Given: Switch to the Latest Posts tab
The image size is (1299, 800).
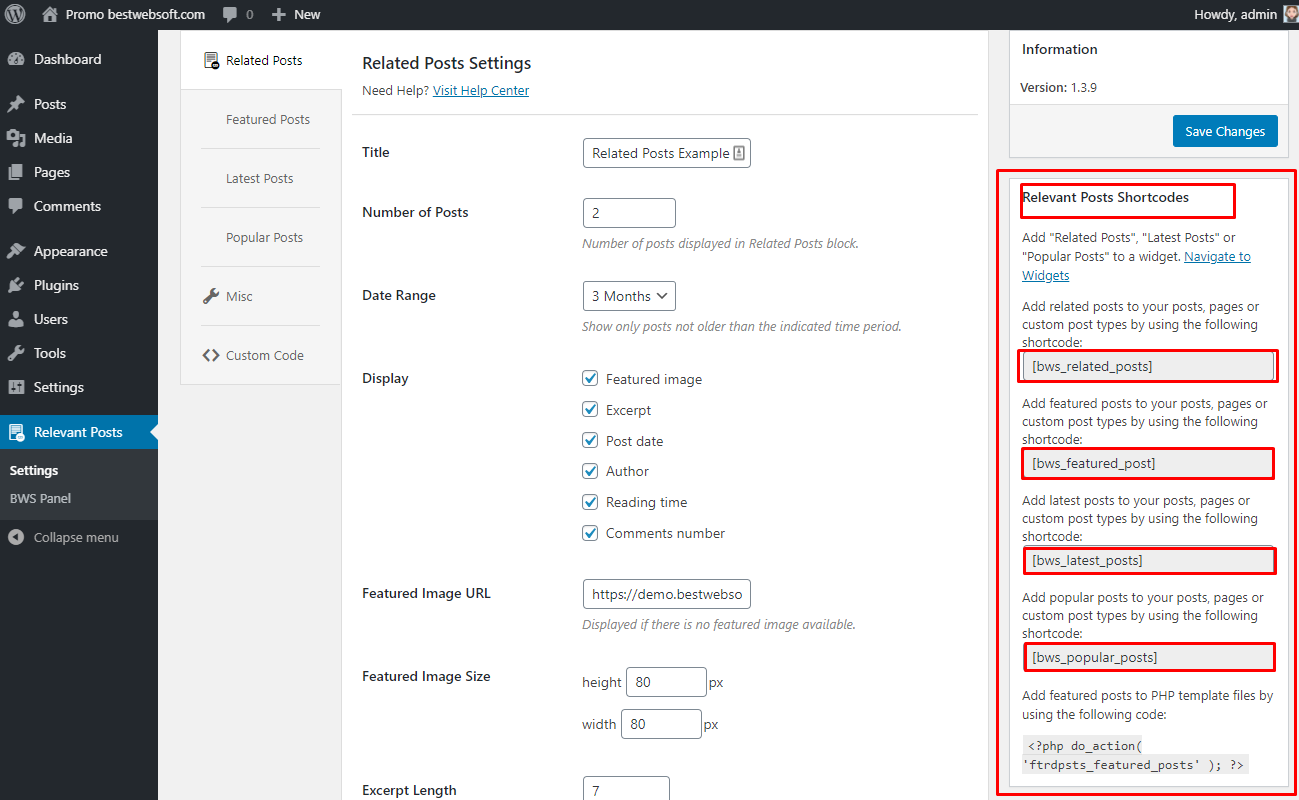Looking at the screenshot, I should coord(260,178).
